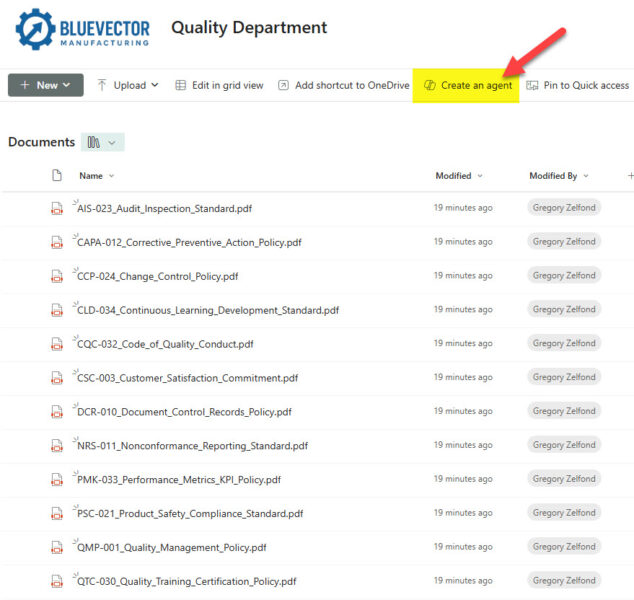Screen dimensions: 634x600
Task: Expand the Upload dropdown chevron
Action: 155,85
